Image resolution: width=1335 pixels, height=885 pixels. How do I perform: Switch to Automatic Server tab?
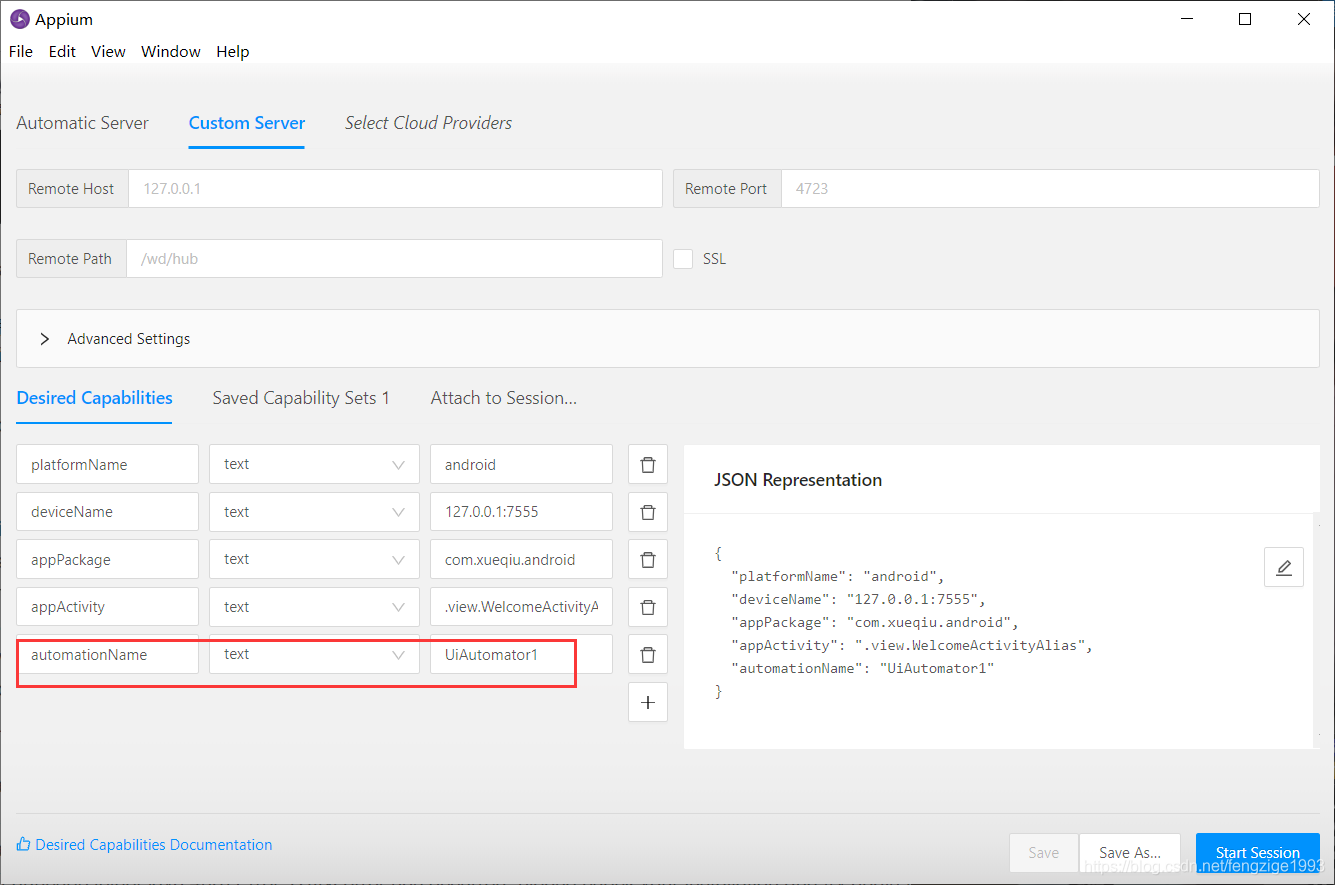[82, 123]
